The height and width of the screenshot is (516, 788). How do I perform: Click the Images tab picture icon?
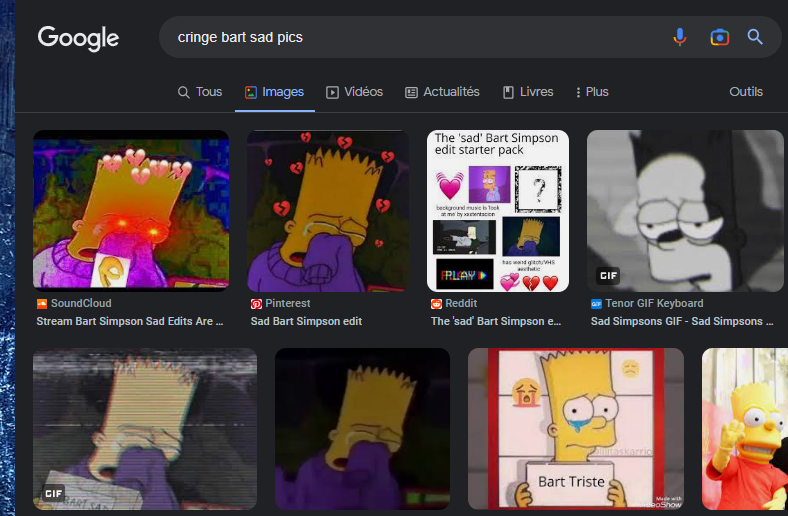(x=251, y=92)
